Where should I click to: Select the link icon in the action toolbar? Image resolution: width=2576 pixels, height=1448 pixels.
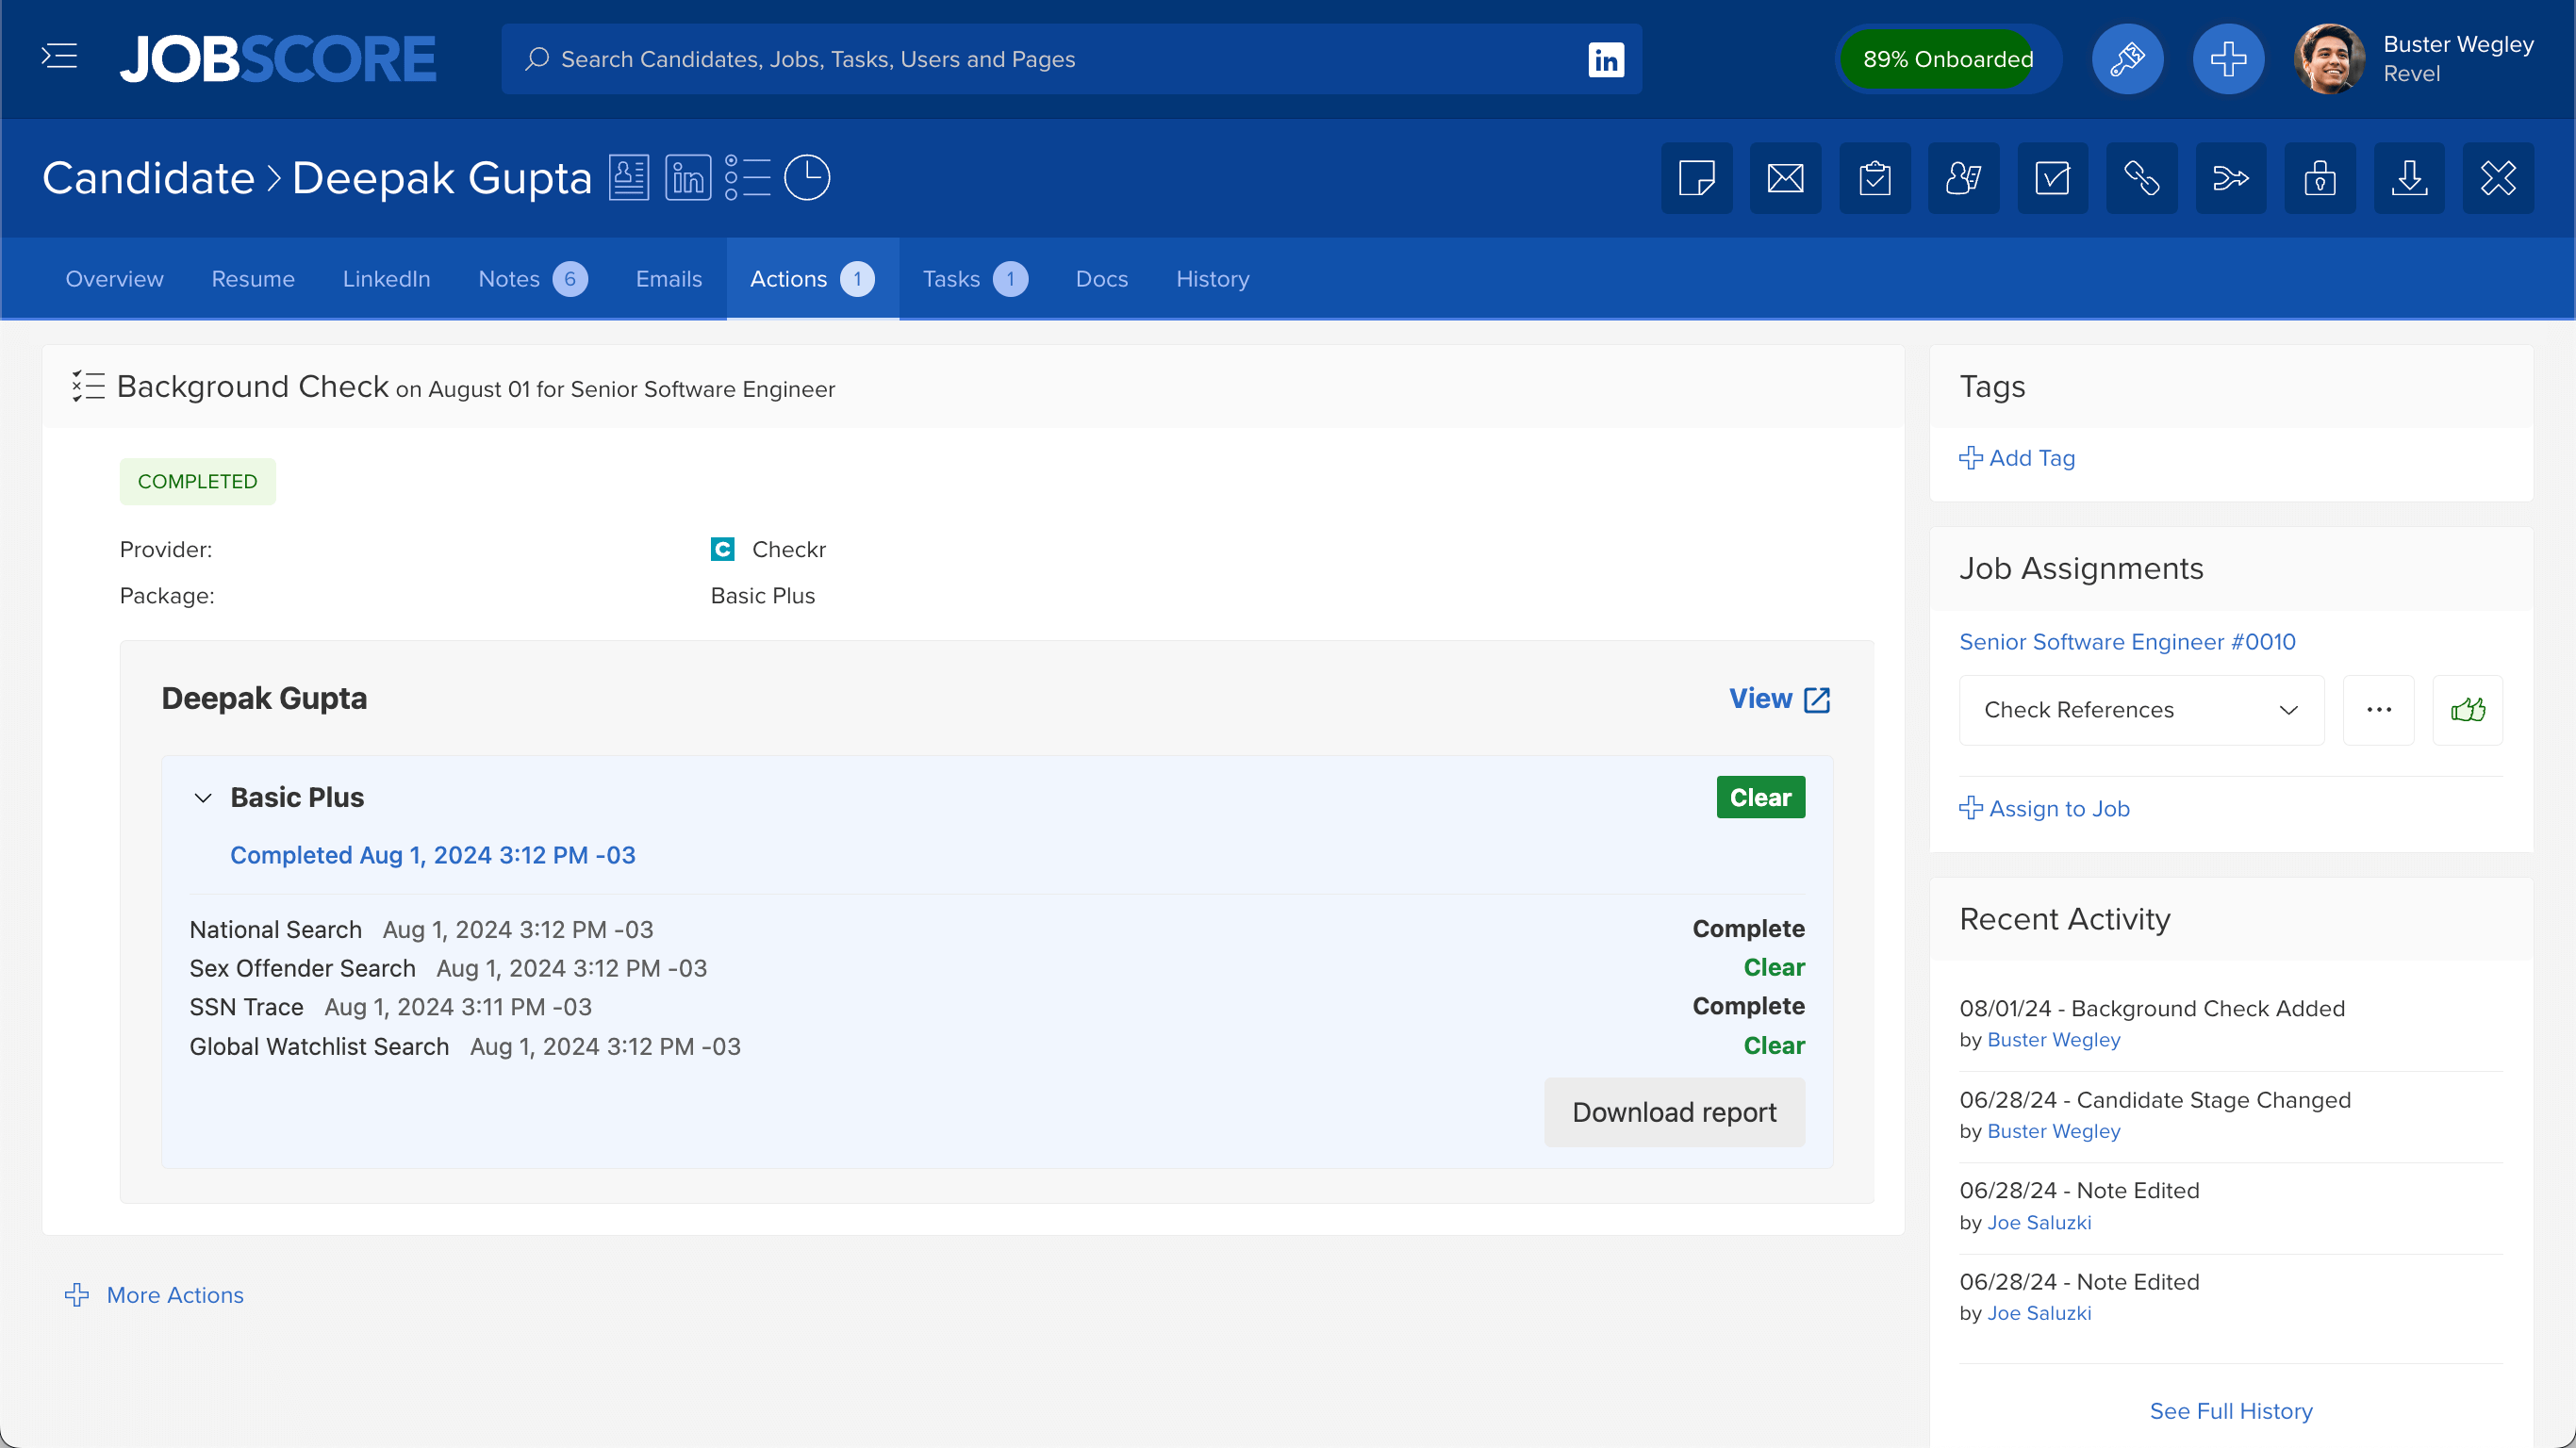[2143, 178]
